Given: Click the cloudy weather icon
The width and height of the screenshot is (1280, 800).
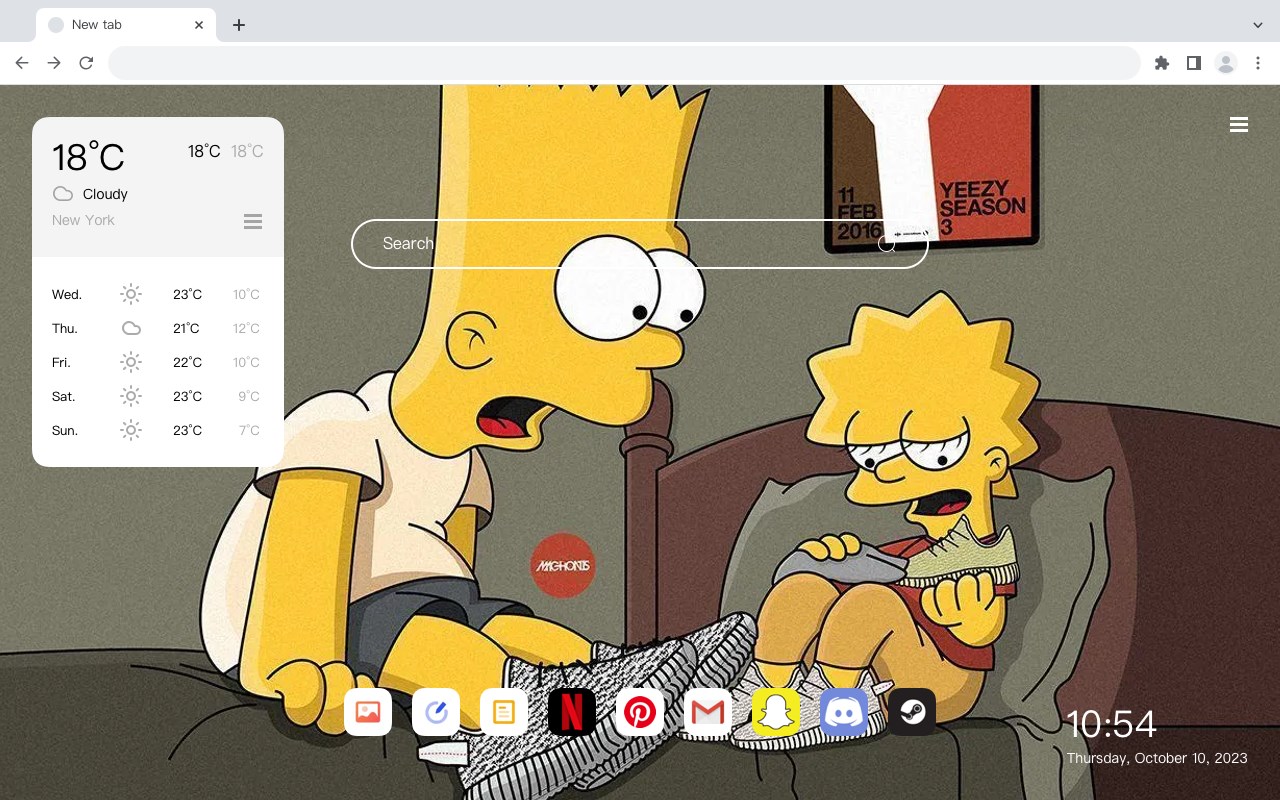Looking at the screenshot, I should click(63, 194).
